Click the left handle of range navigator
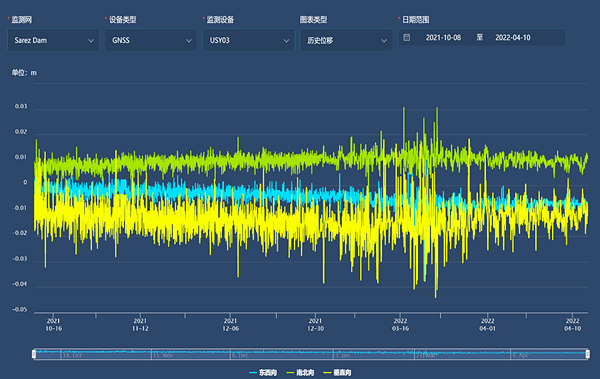This screenshot has height=379, width=600. 34,354
